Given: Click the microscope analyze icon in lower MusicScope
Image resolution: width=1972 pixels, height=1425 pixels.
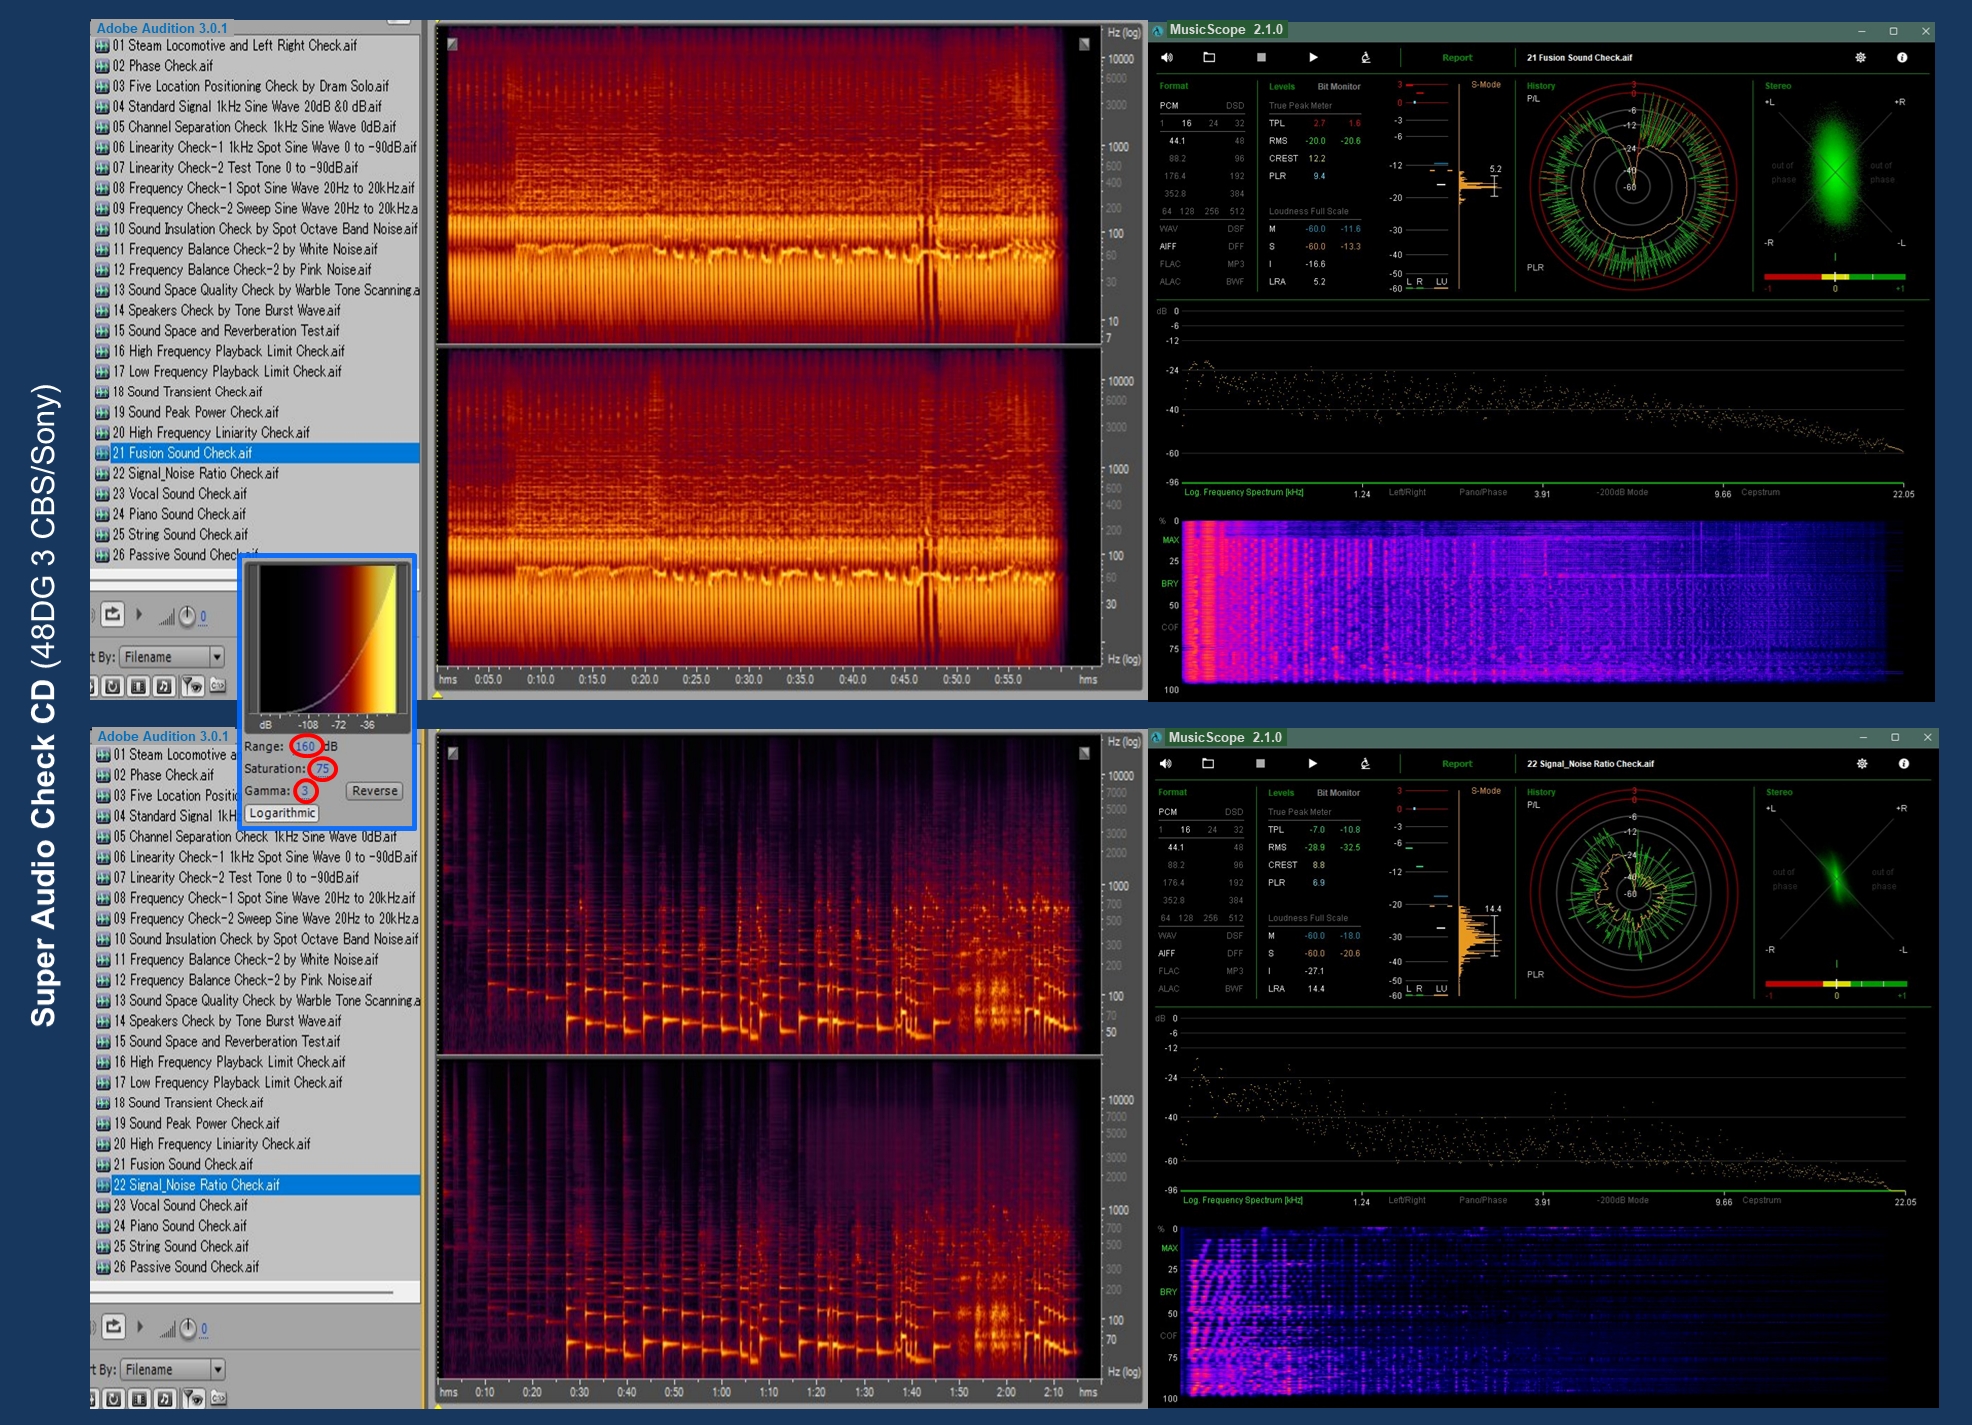Looking at the screenshot, I should click(x=1365, y=764).
